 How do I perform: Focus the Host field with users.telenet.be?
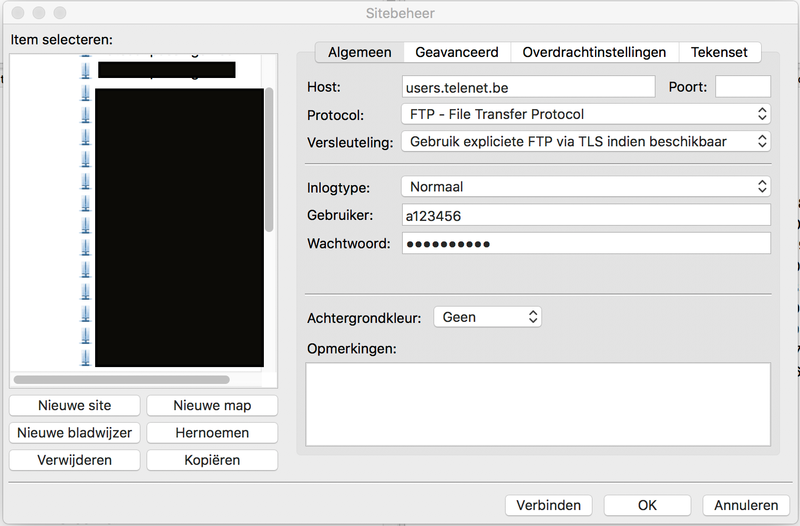528,87
